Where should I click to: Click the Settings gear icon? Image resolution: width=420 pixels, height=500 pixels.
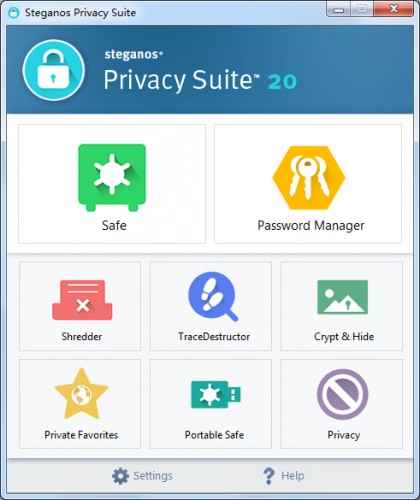(x=120, y=476)
